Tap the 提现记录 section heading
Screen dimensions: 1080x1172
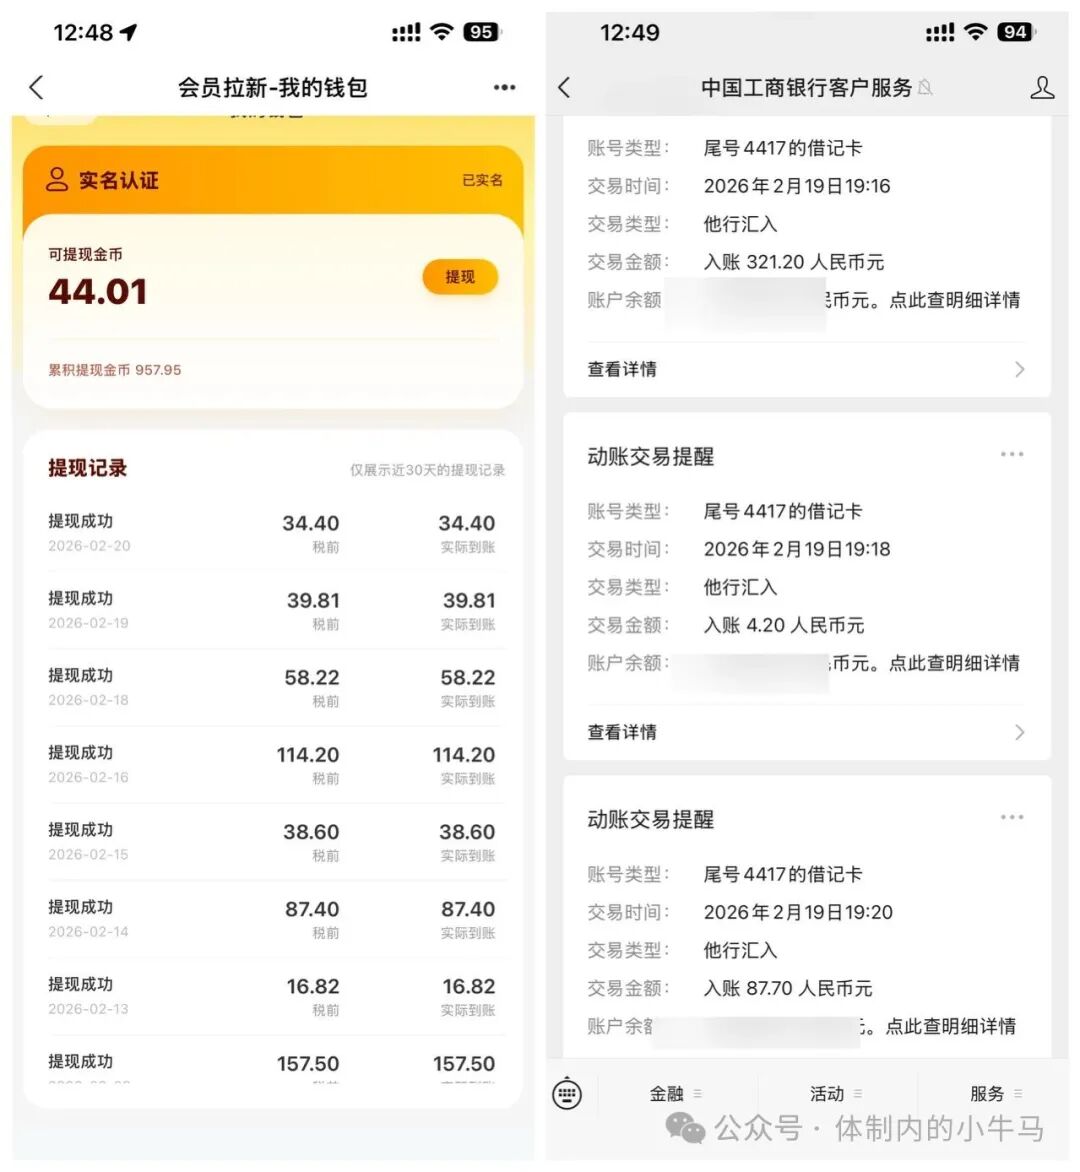87,468
